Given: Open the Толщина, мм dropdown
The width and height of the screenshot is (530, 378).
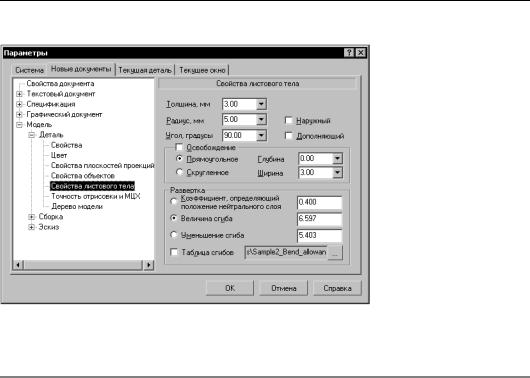Looking at the screenshot, I should pyautogui.click(x=261, y=104).
